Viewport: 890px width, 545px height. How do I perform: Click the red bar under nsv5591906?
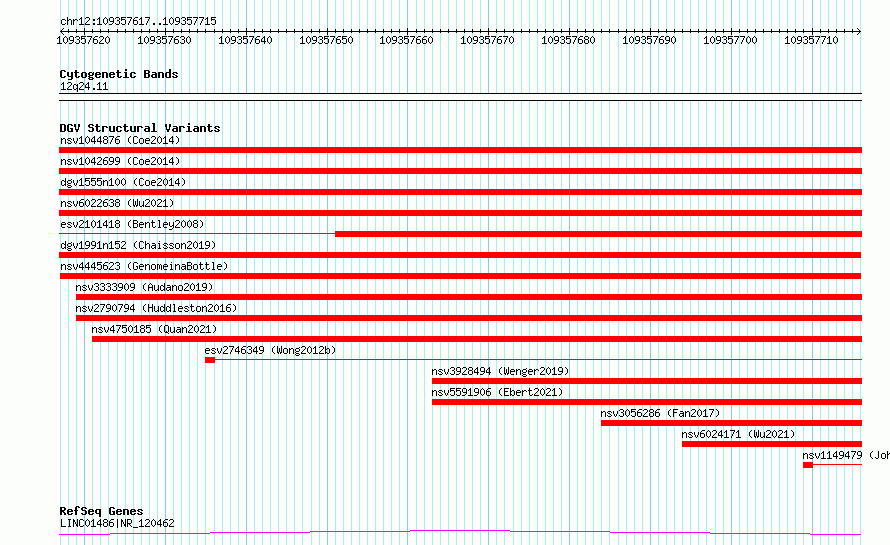(646, 402)
